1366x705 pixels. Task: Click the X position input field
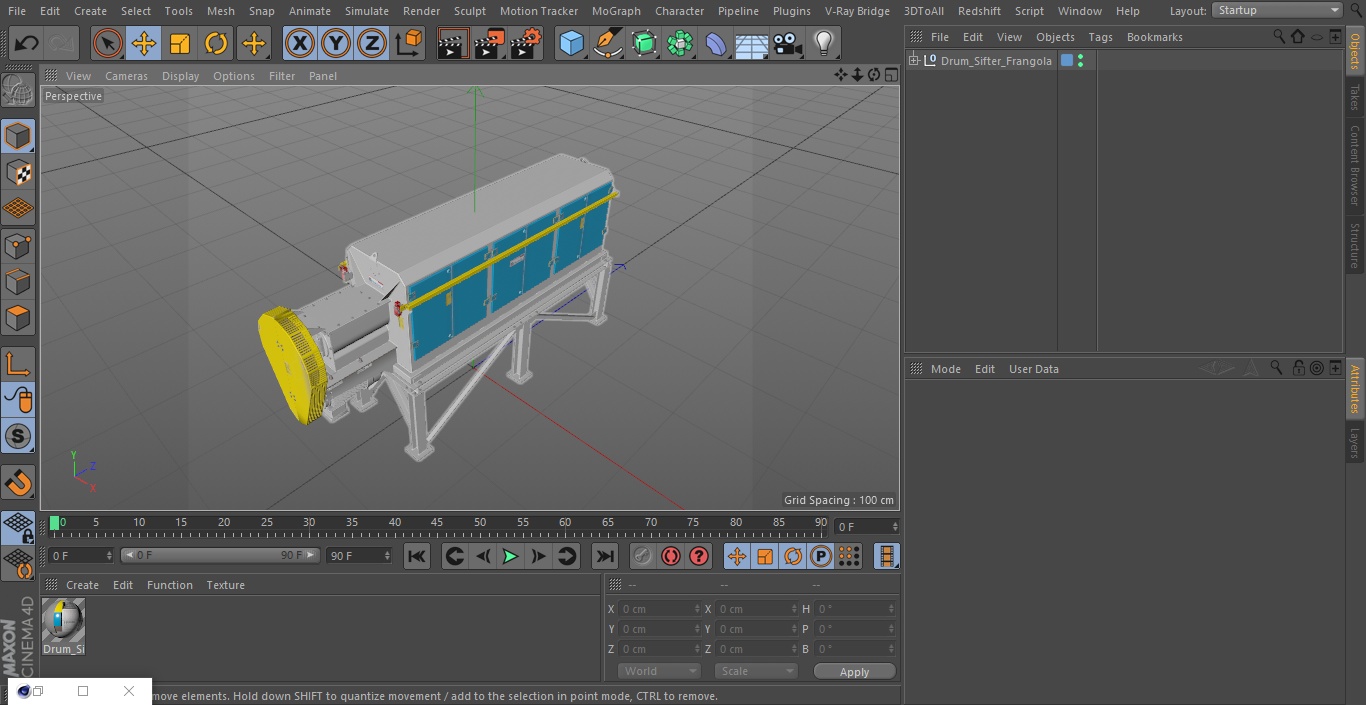[x=659, y=609]
